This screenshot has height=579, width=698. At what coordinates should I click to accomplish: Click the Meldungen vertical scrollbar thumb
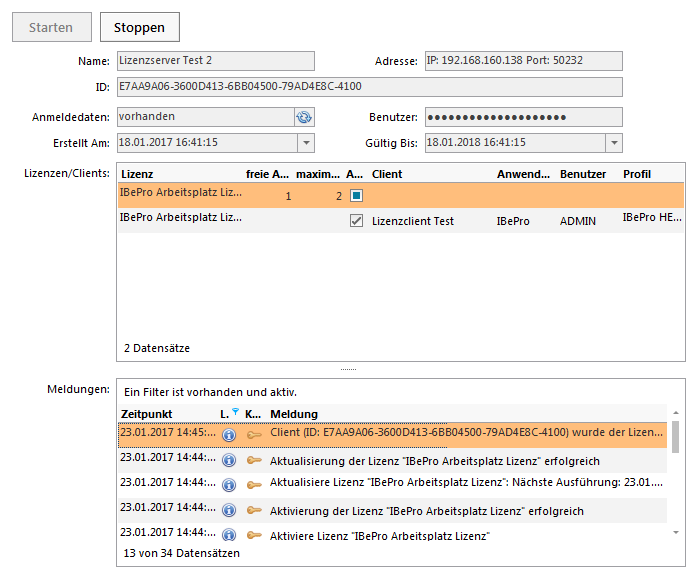tap(676, 436)
